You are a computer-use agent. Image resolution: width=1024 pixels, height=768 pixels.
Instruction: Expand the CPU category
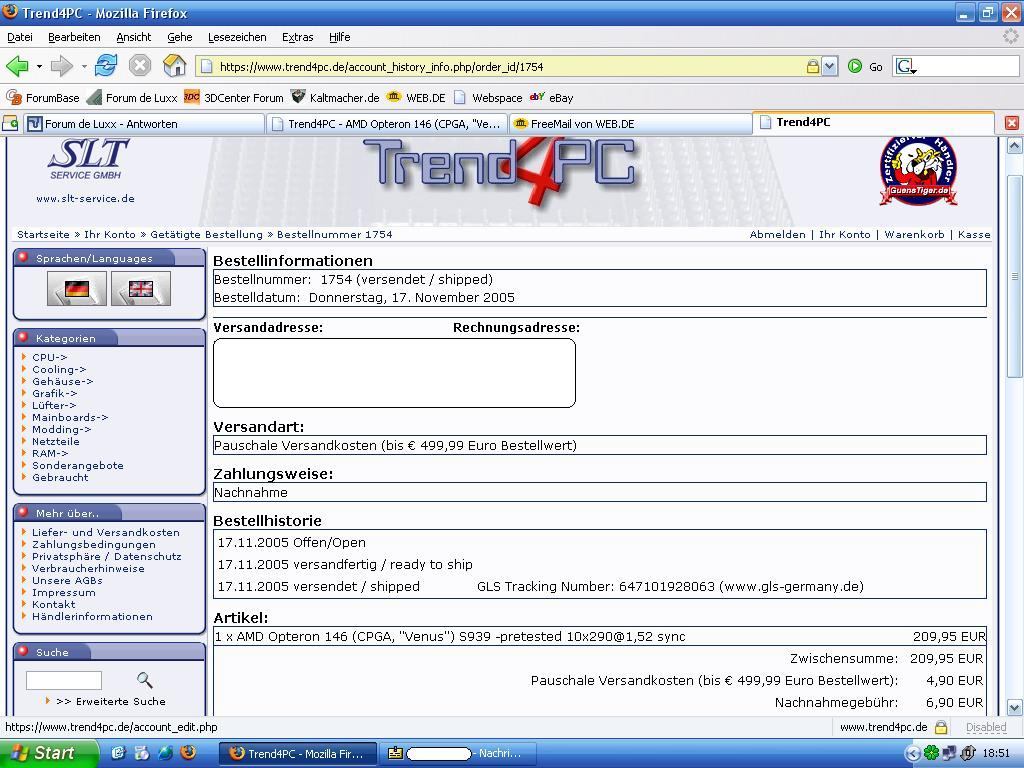pyautogui.click(x=50, y=357)
